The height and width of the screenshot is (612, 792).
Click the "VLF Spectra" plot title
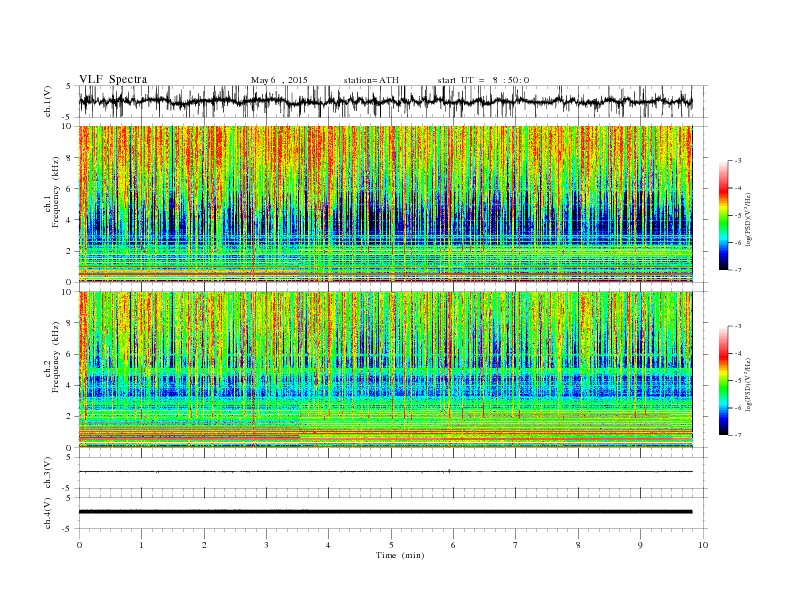point(113,79)
